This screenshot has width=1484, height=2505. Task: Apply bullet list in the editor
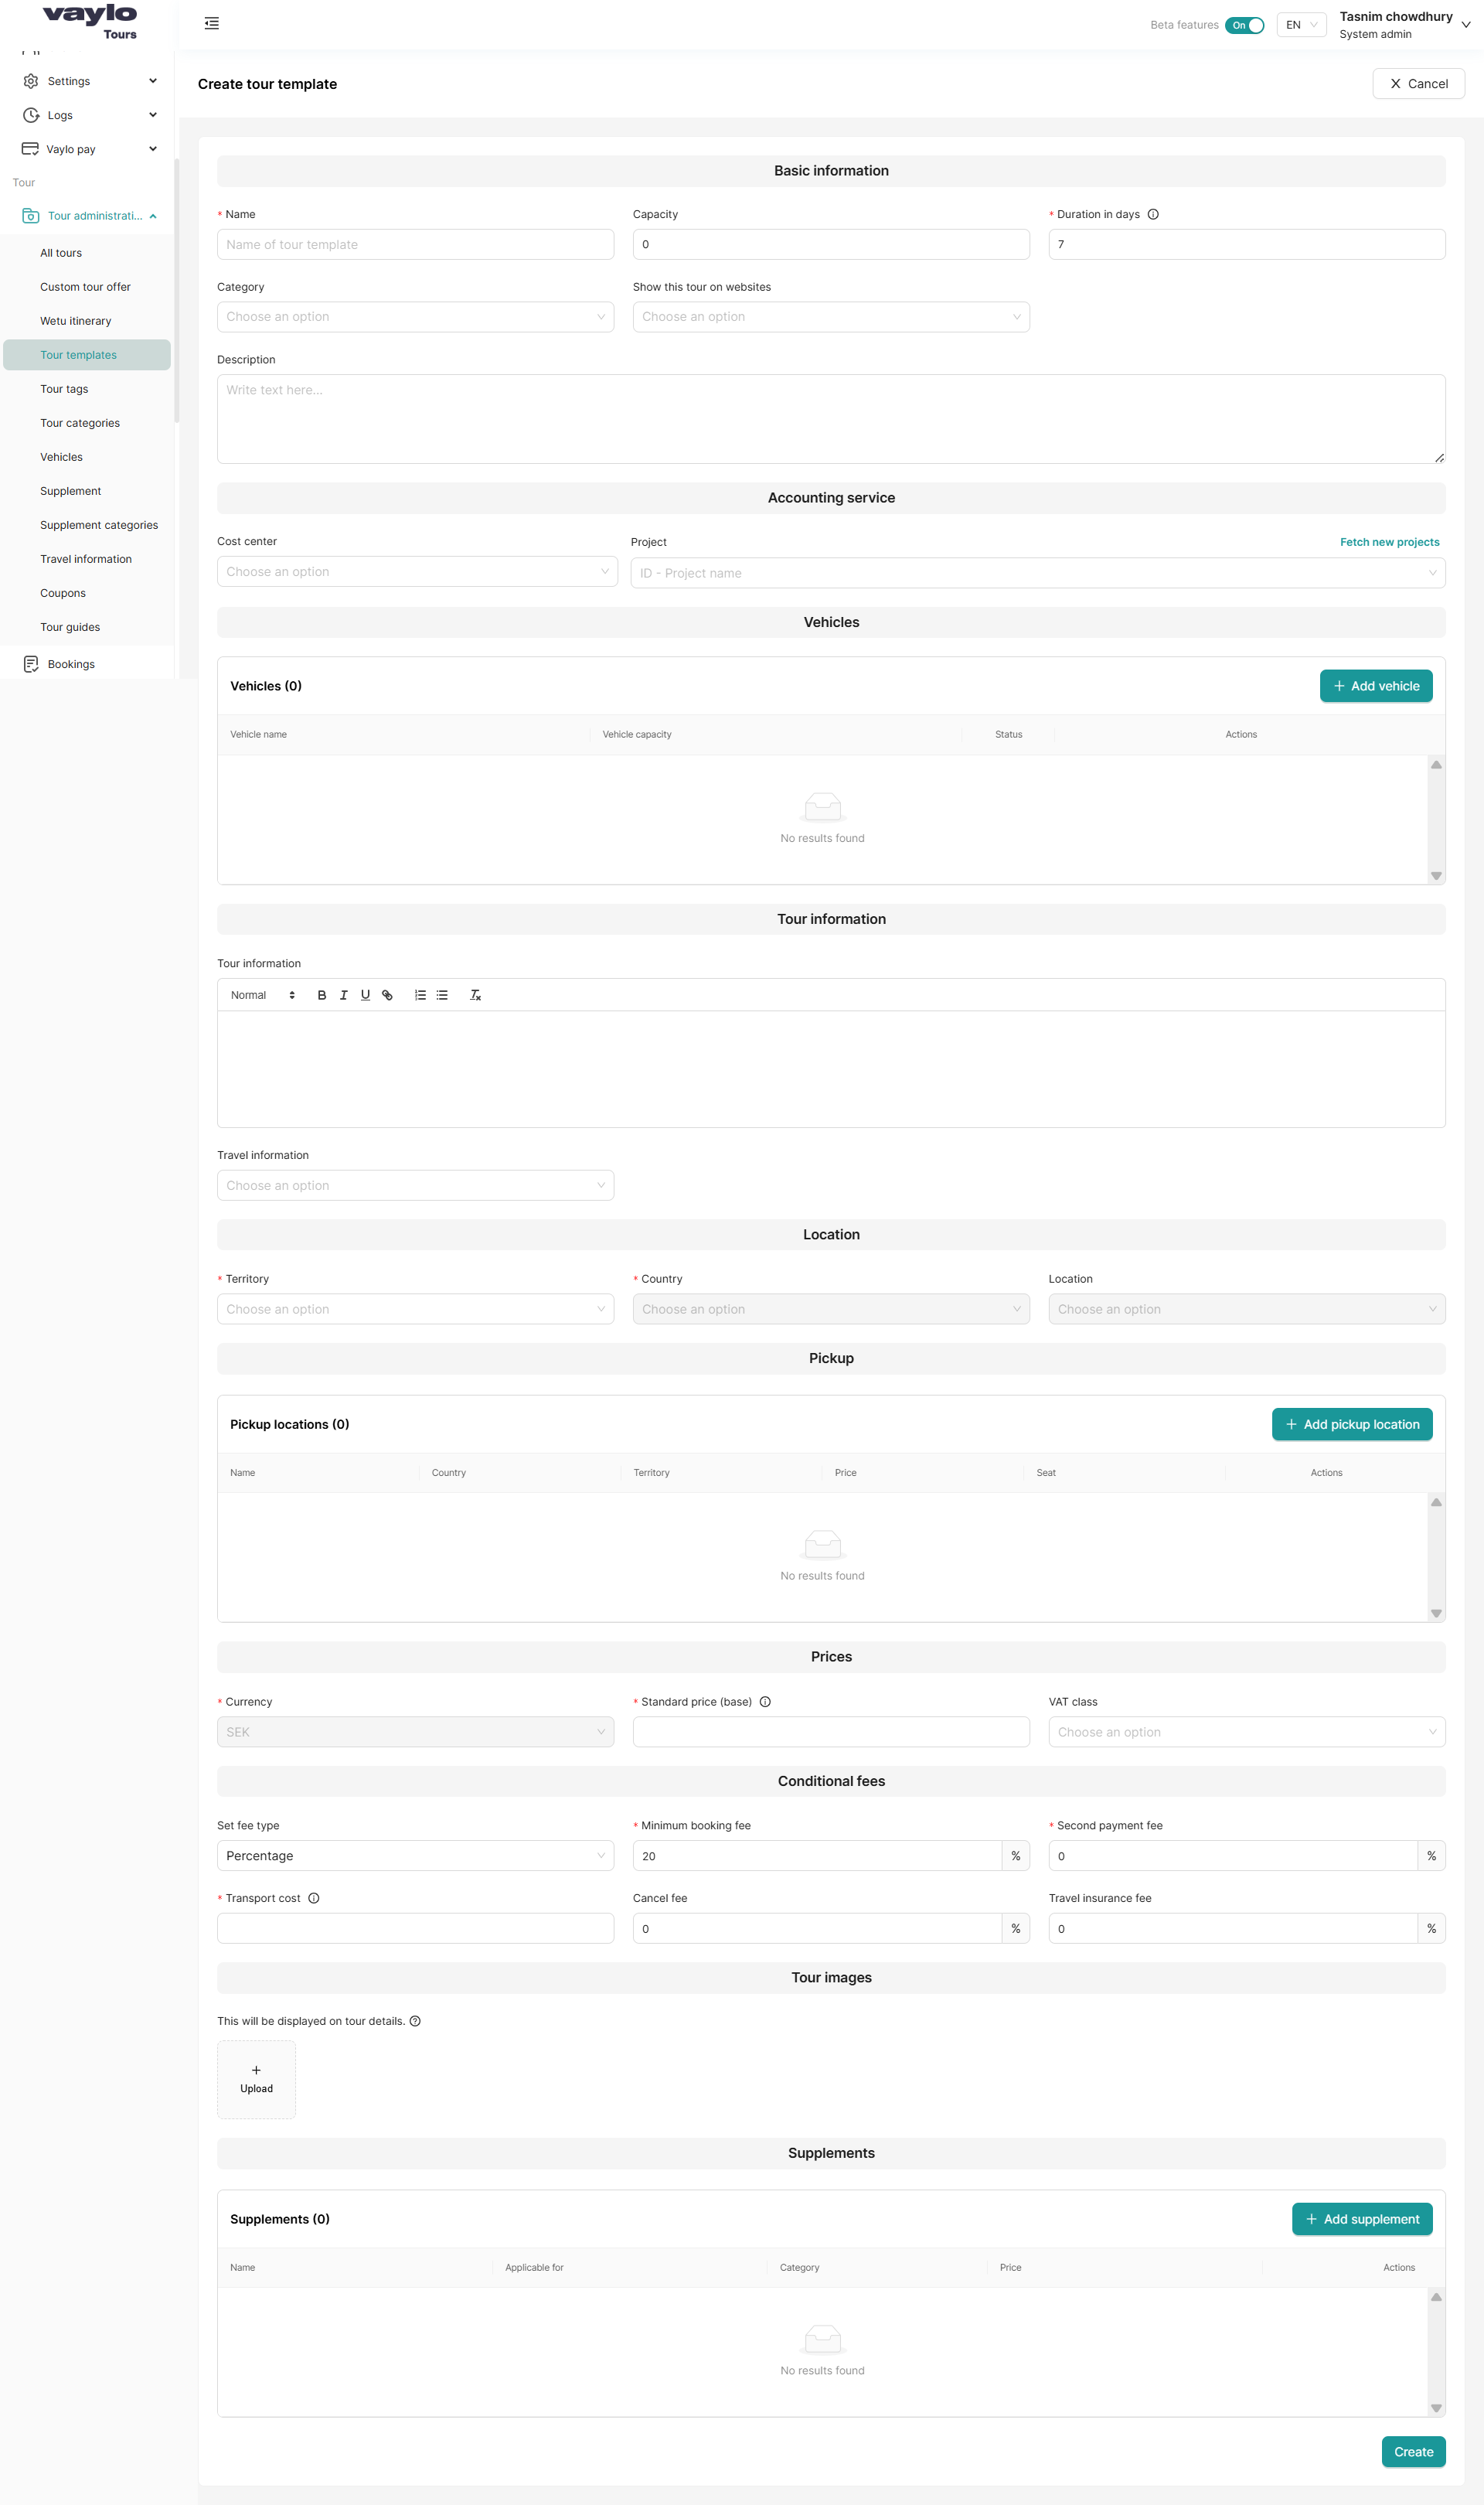[442, 995]
